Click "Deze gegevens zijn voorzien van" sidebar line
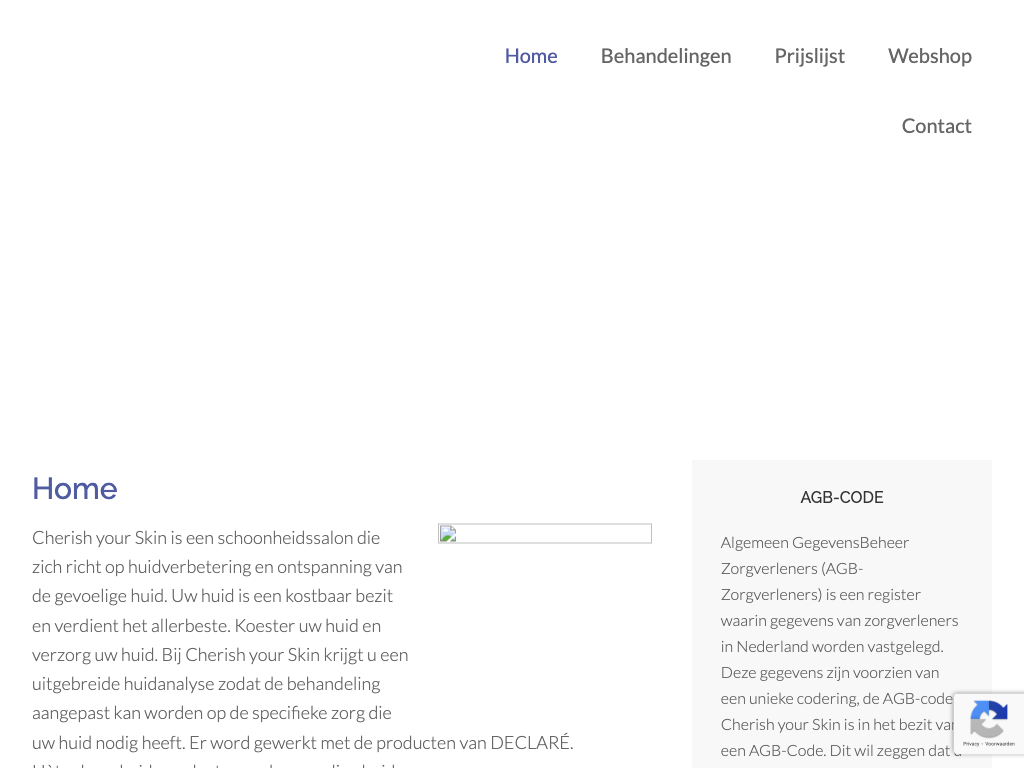1024x768 pixels. [x=829, y=672]
